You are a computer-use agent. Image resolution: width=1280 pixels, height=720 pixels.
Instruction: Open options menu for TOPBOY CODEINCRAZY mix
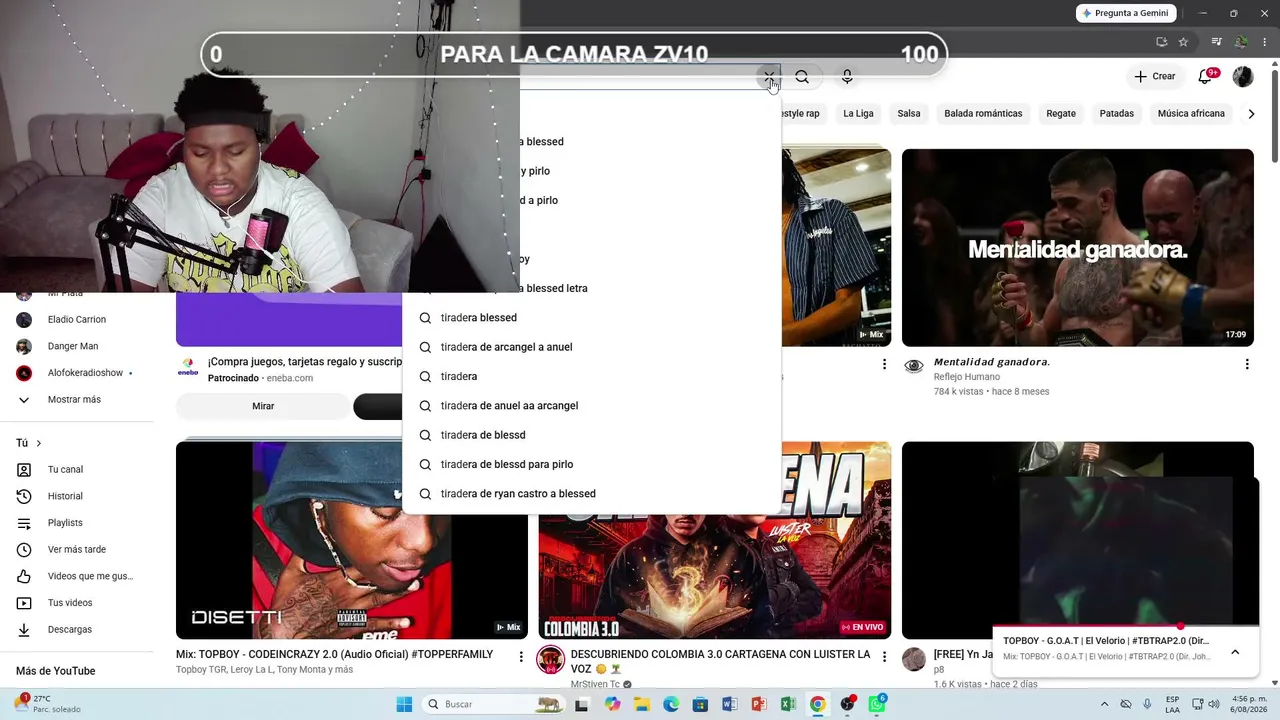tap(521, 657)
